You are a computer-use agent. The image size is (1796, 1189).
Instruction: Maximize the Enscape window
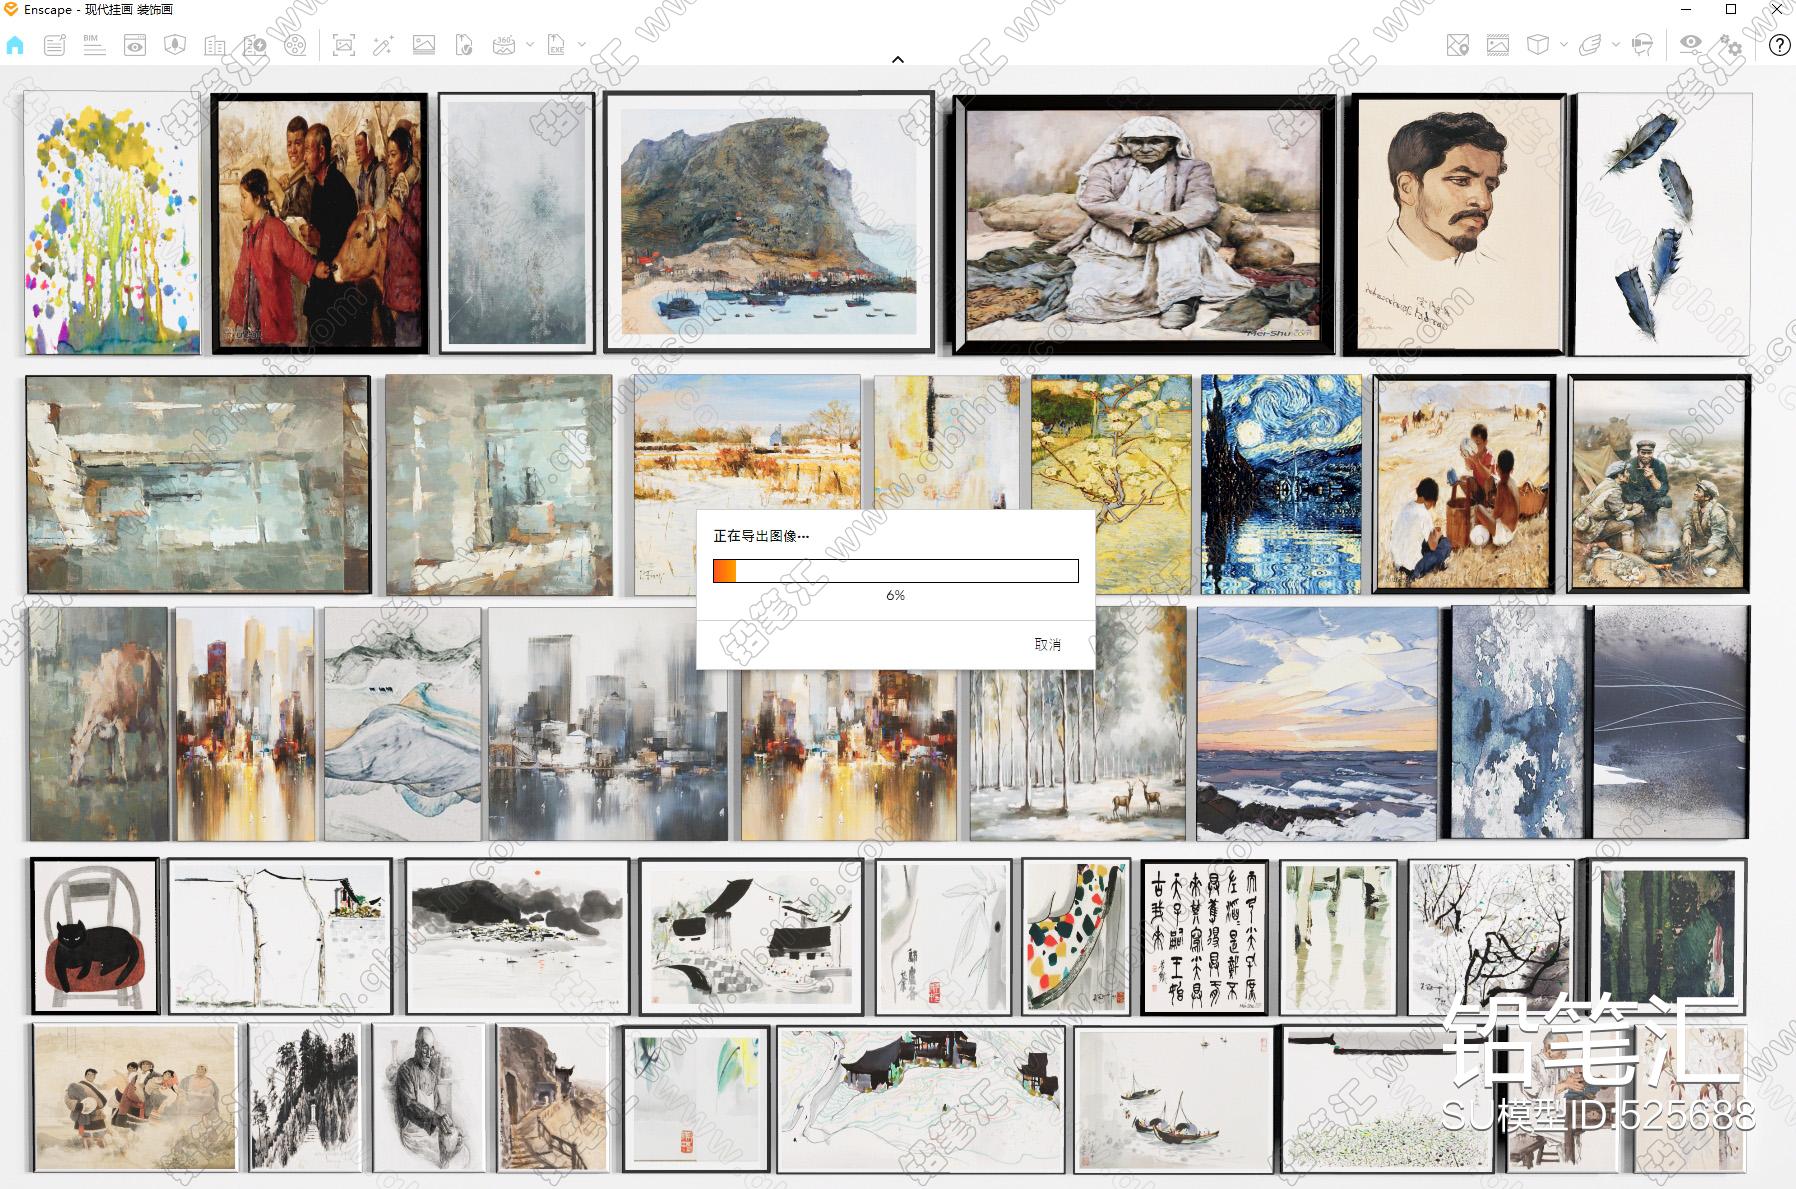[x=1731, y=9]
